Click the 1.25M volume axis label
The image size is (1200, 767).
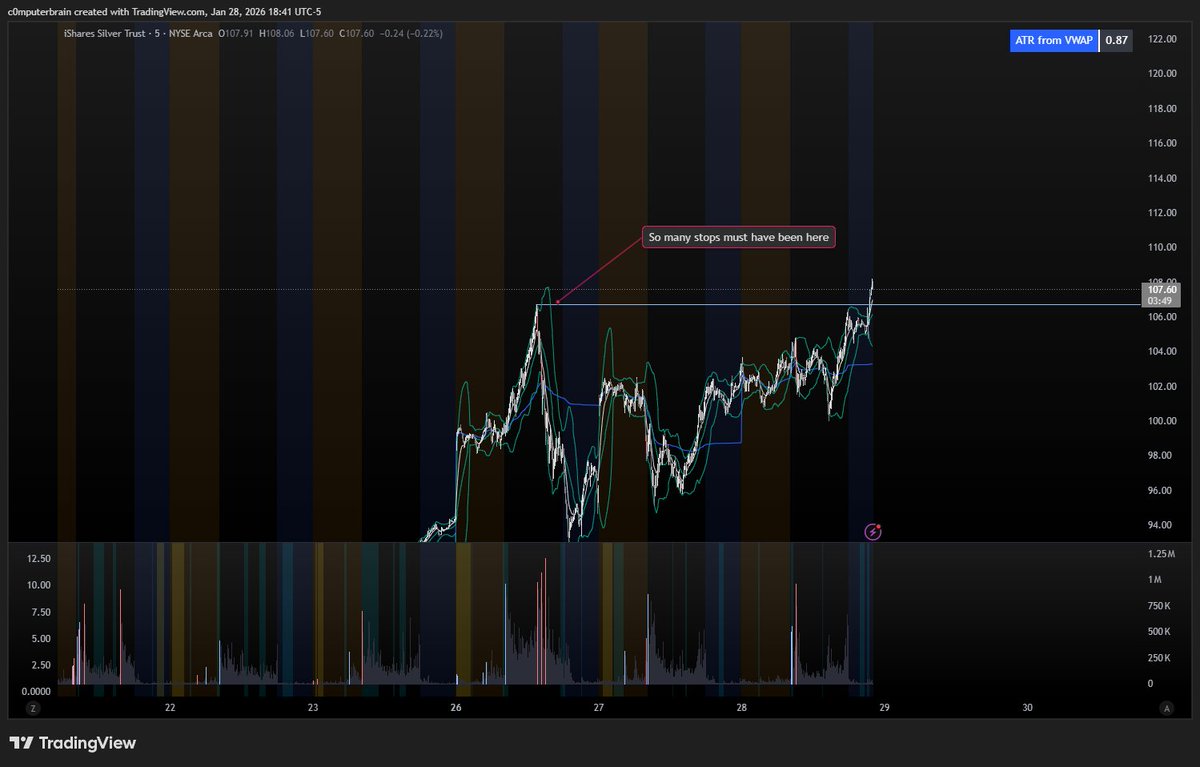1161,554
